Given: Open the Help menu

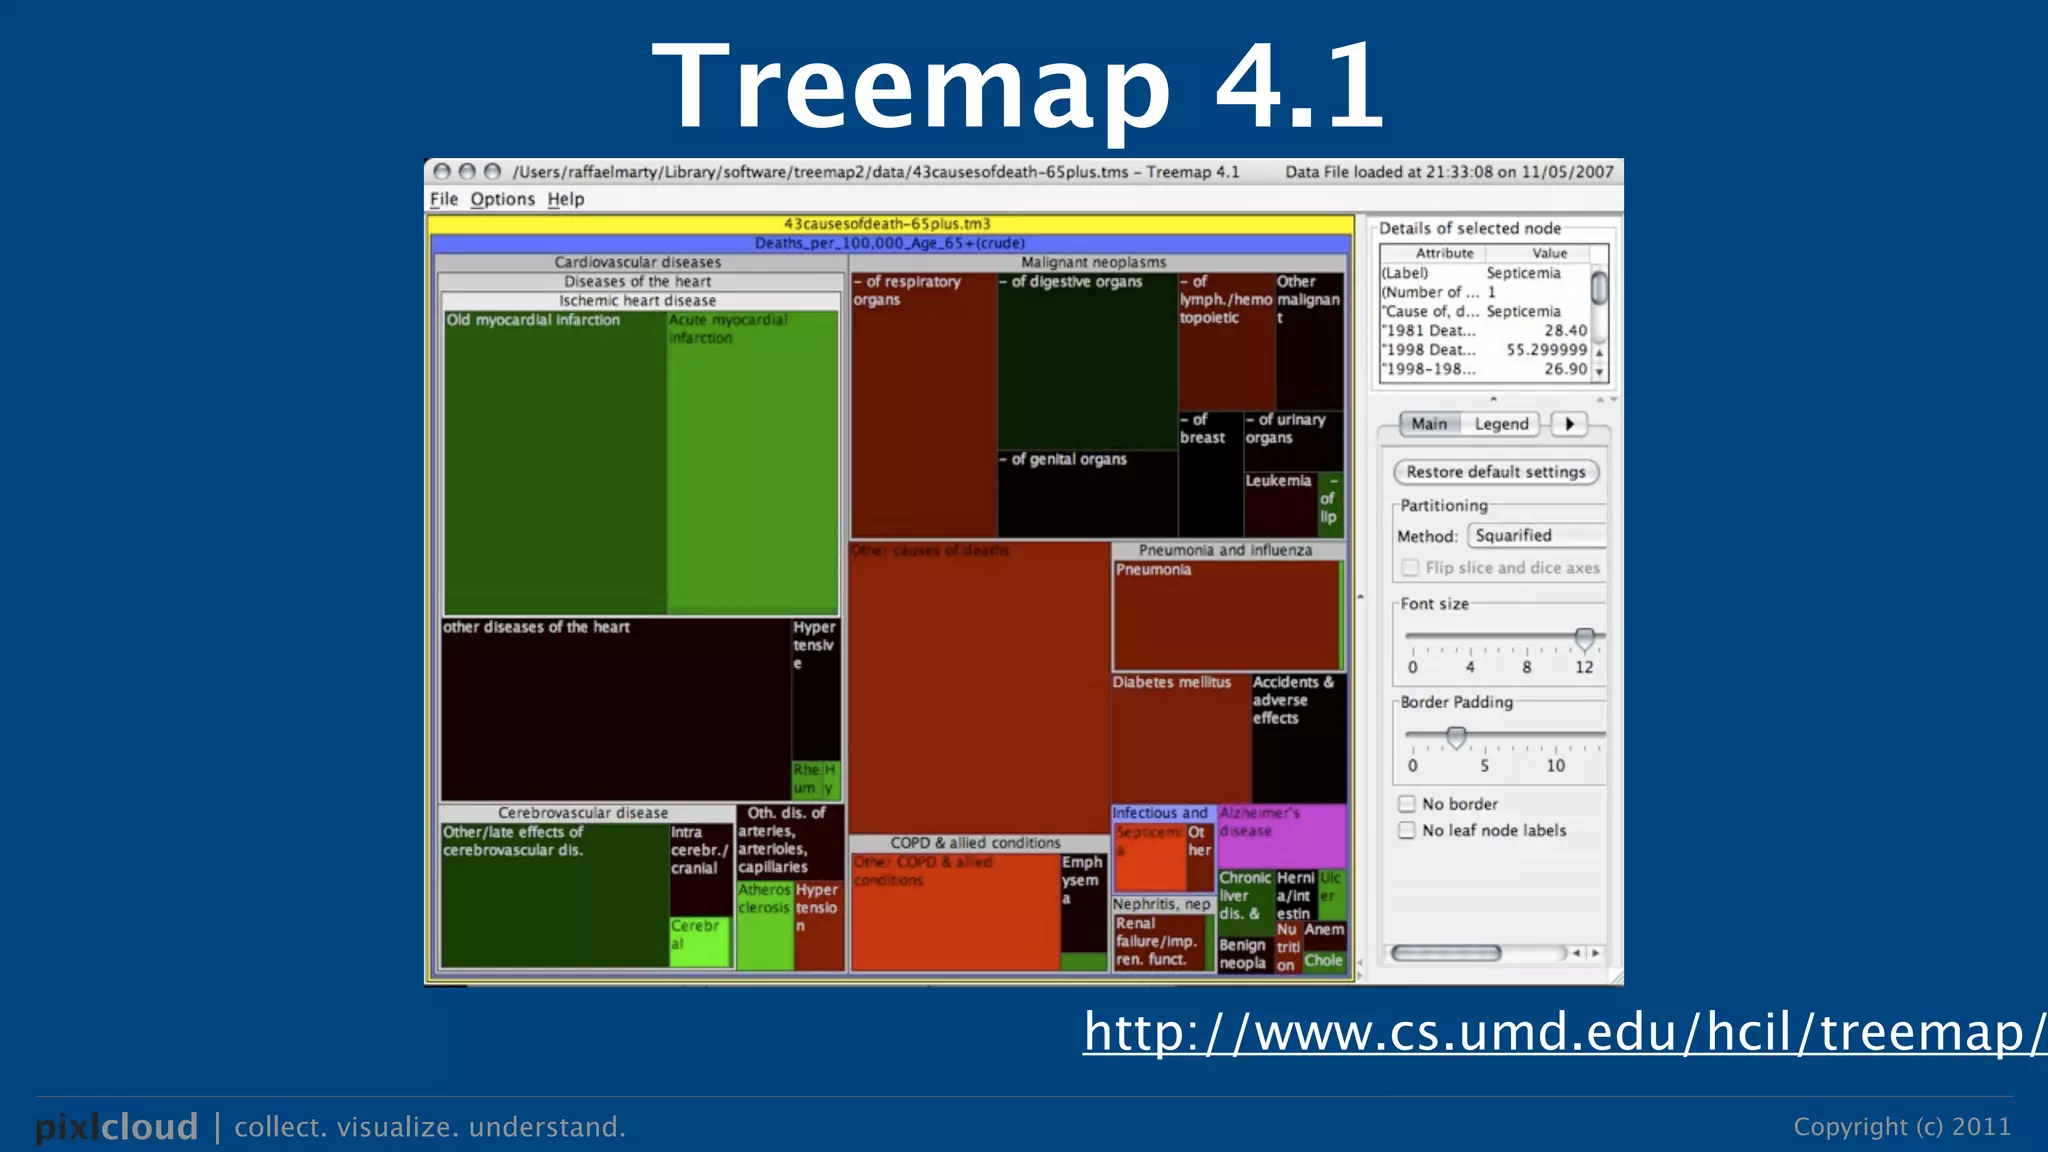Looking at the screenshot, I should tap(565, 199).
